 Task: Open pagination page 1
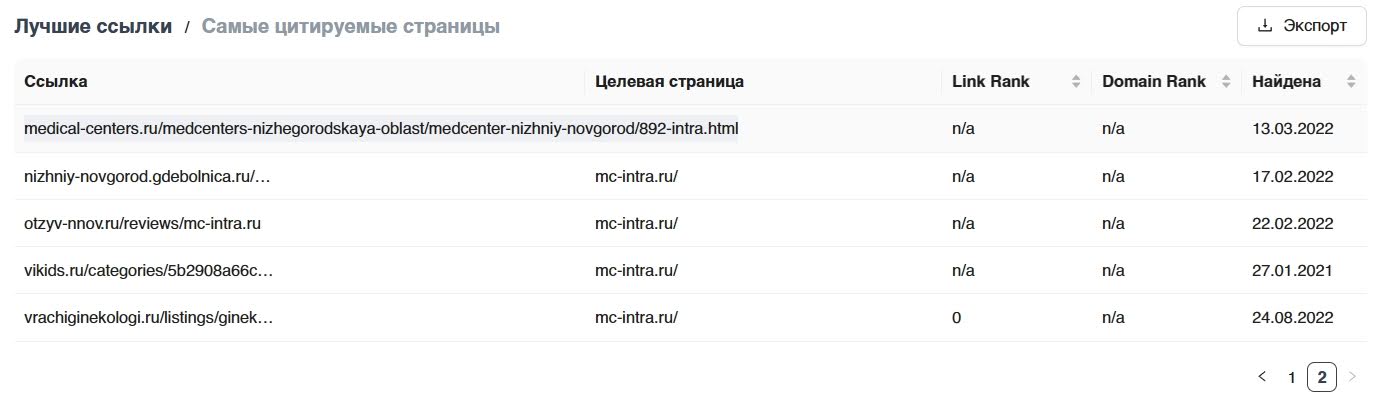(1291, 377)
